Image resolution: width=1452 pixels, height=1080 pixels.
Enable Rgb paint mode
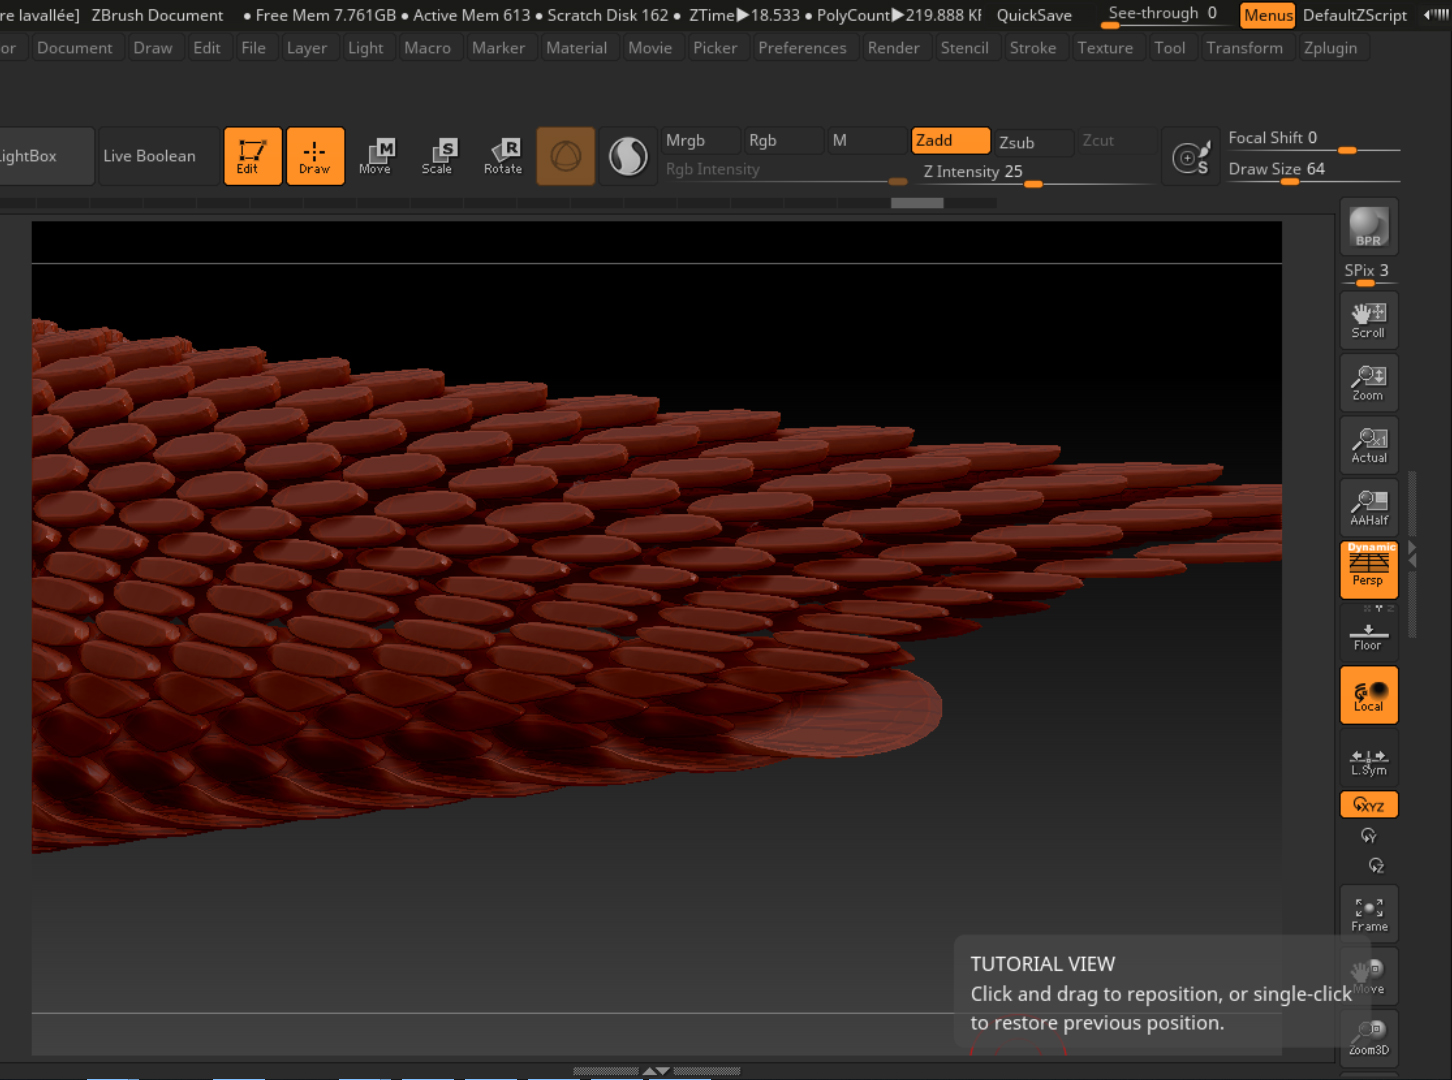click(783, 140)
